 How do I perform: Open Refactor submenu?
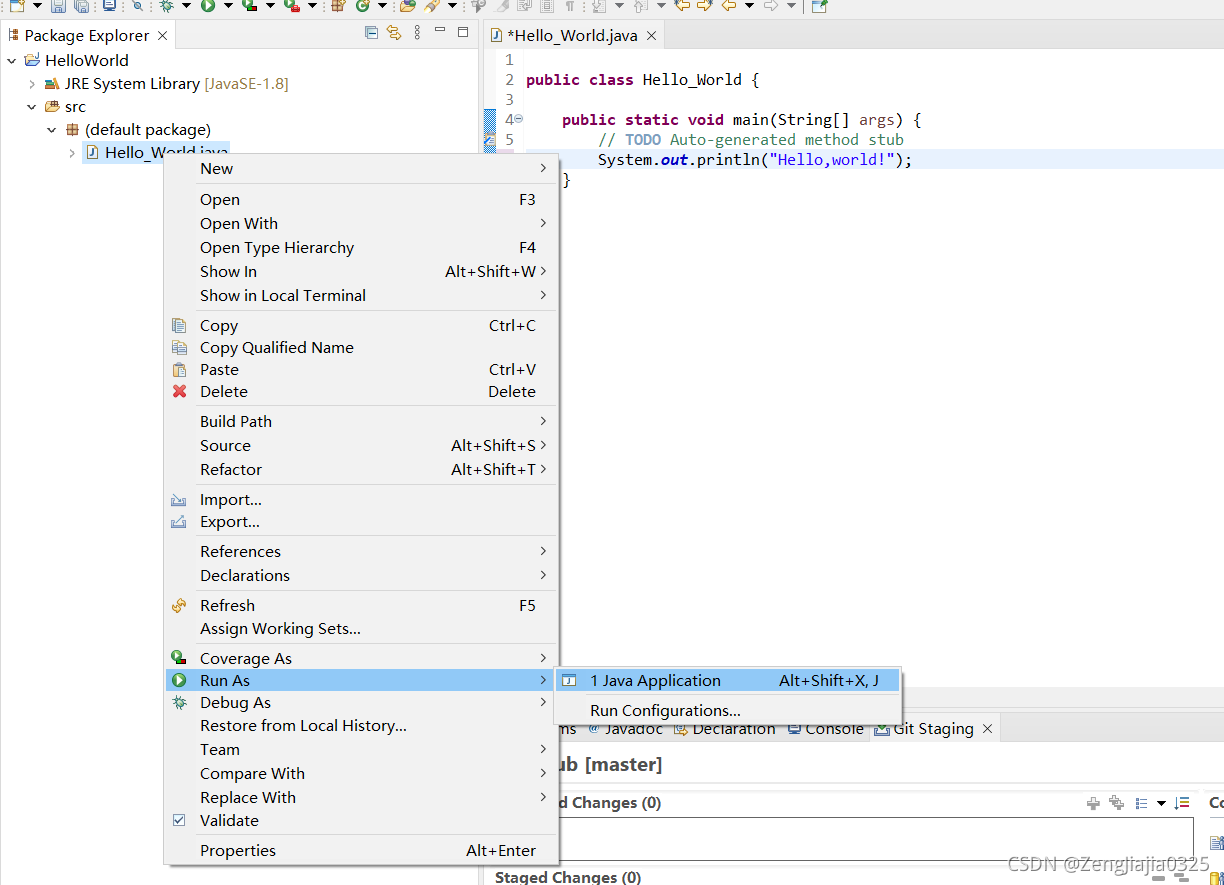(361, 470)
